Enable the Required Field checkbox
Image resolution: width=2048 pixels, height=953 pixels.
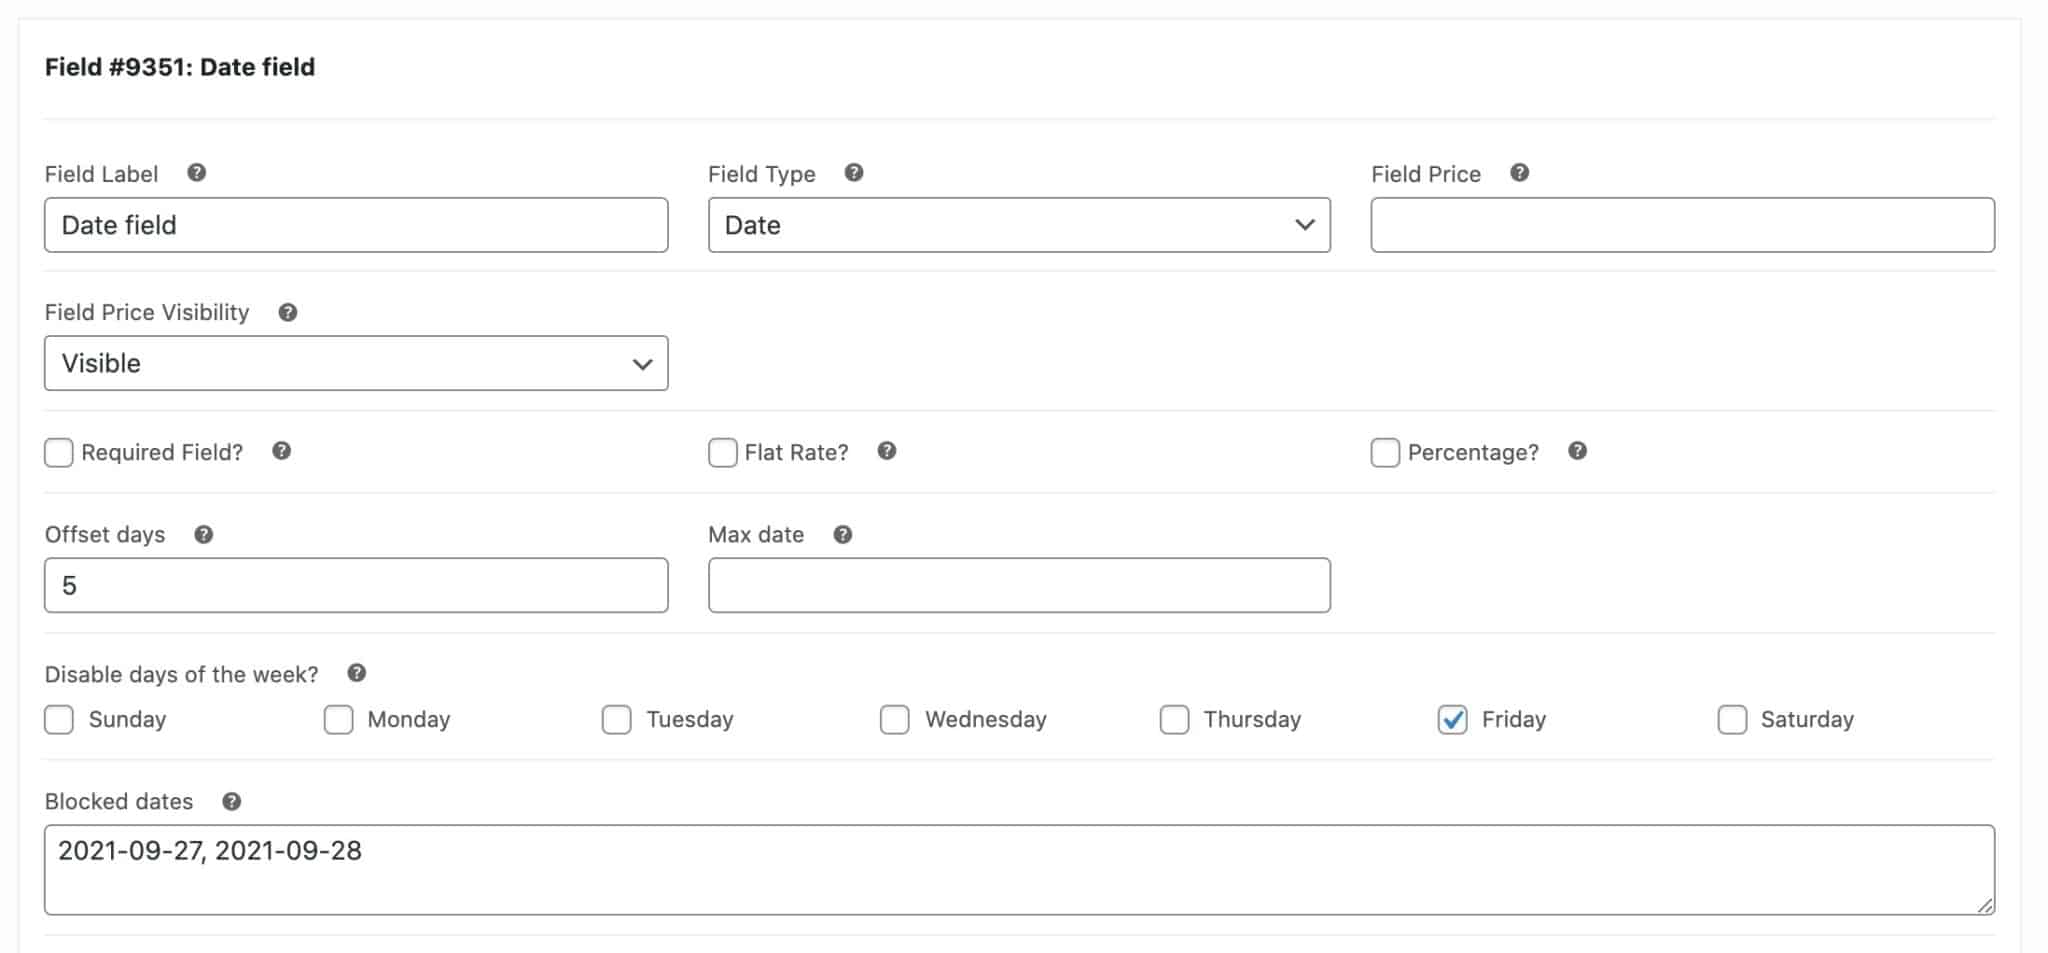tap(58, 452)
